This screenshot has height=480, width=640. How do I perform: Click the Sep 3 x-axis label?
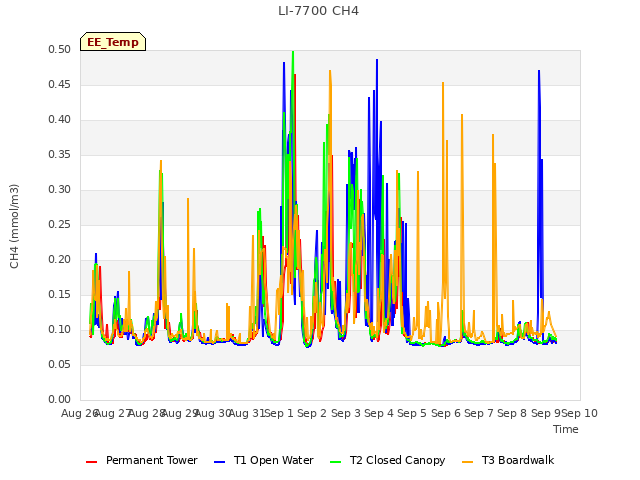[x=346, y=413]
